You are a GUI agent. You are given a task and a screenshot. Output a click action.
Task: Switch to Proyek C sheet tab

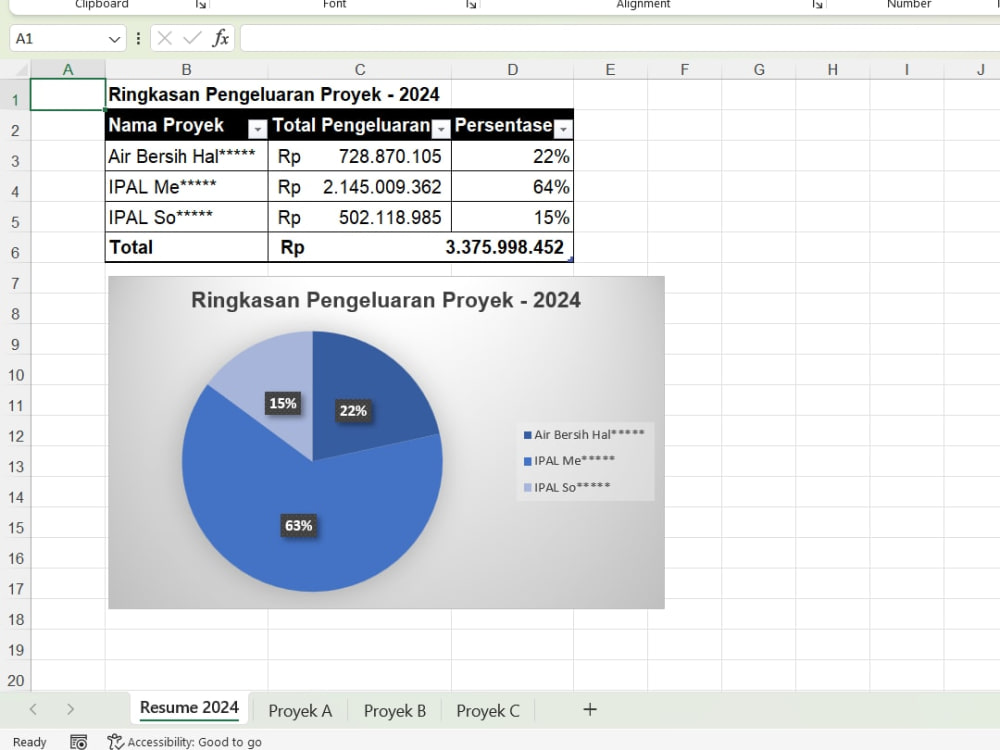(x=488, y=710)
